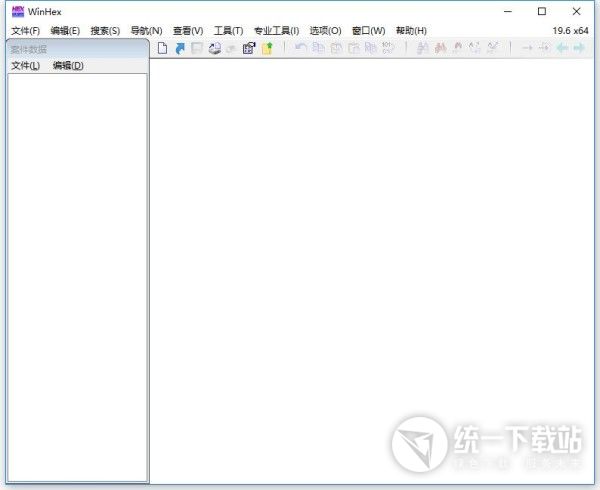Viewport: 600px width, 490px height.
Task: Click inside the empty case data list
Action: (x=78, y=278)
